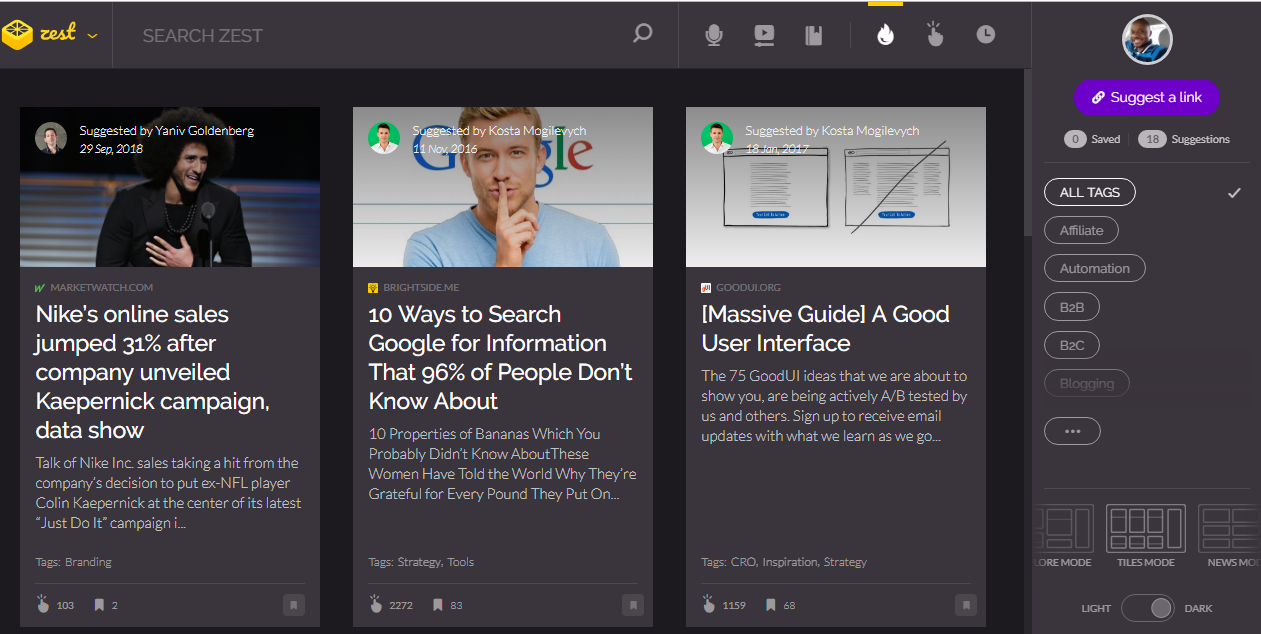Open the 18 Suggestions counter
Viewport: 1261px width, 634px height.
tap(1184, 139)
